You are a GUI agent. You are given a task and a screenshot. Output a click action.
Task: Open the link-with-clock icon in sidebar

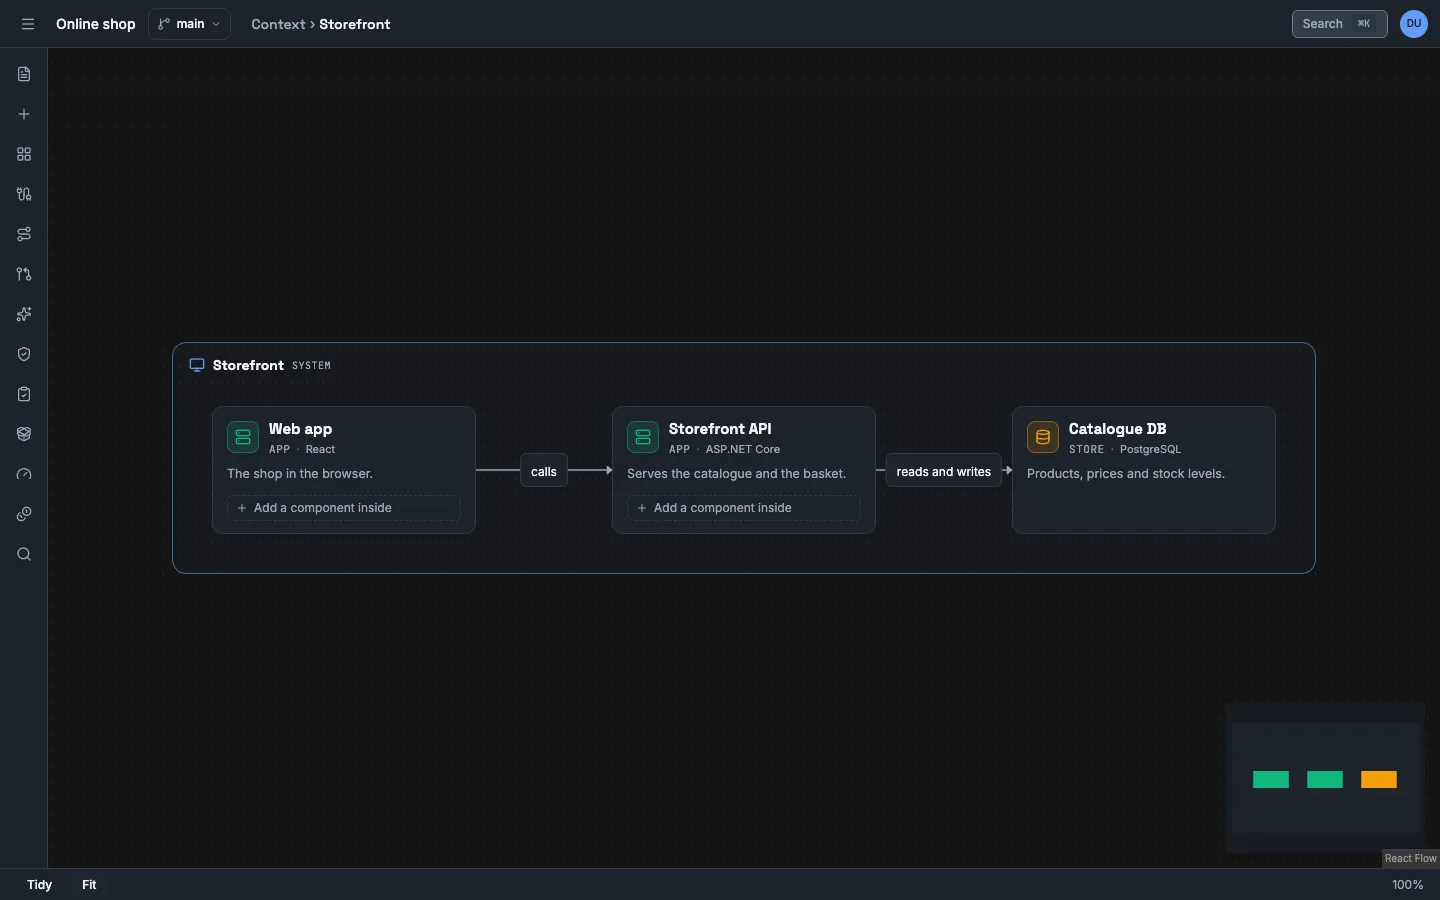[x=24, y=514]
